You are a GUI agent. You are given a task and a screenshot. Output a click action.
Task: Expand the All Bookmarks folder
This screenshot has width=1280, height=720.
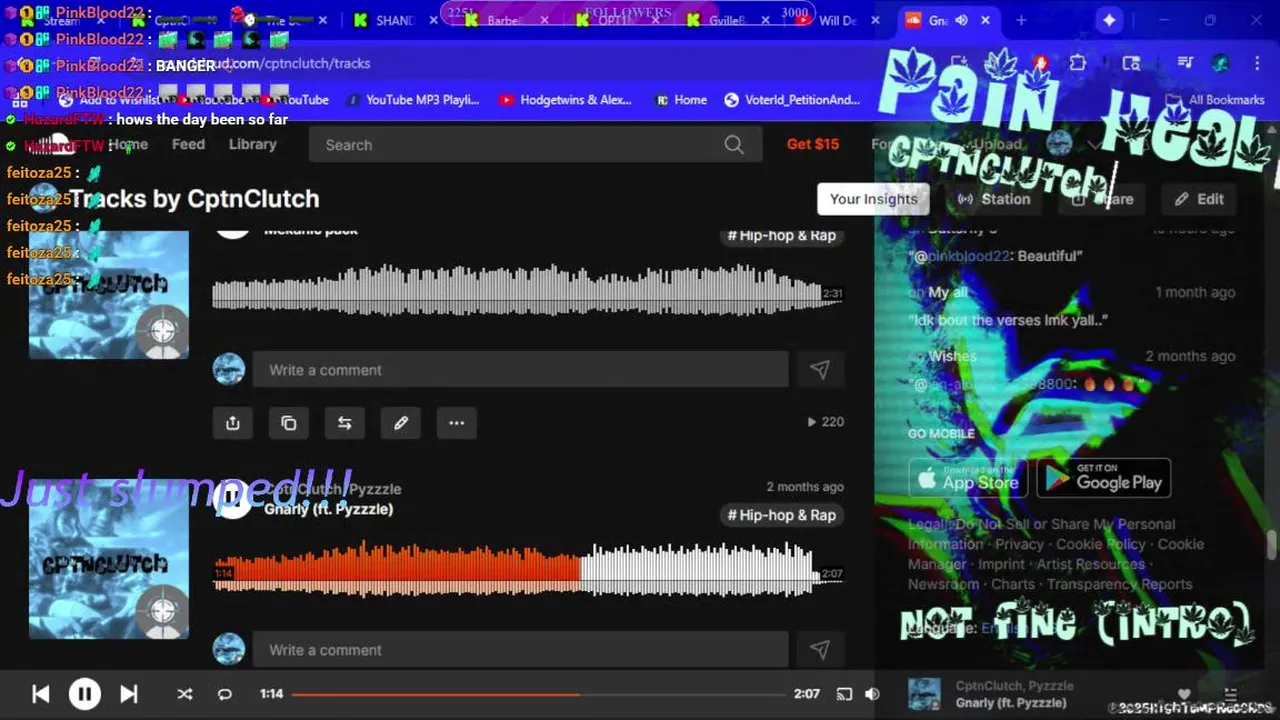1216,100
